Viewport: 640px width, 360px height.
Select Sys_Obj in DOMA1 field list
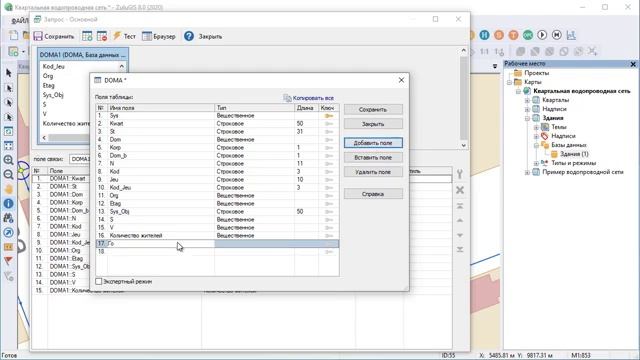(x=53, y=95)
